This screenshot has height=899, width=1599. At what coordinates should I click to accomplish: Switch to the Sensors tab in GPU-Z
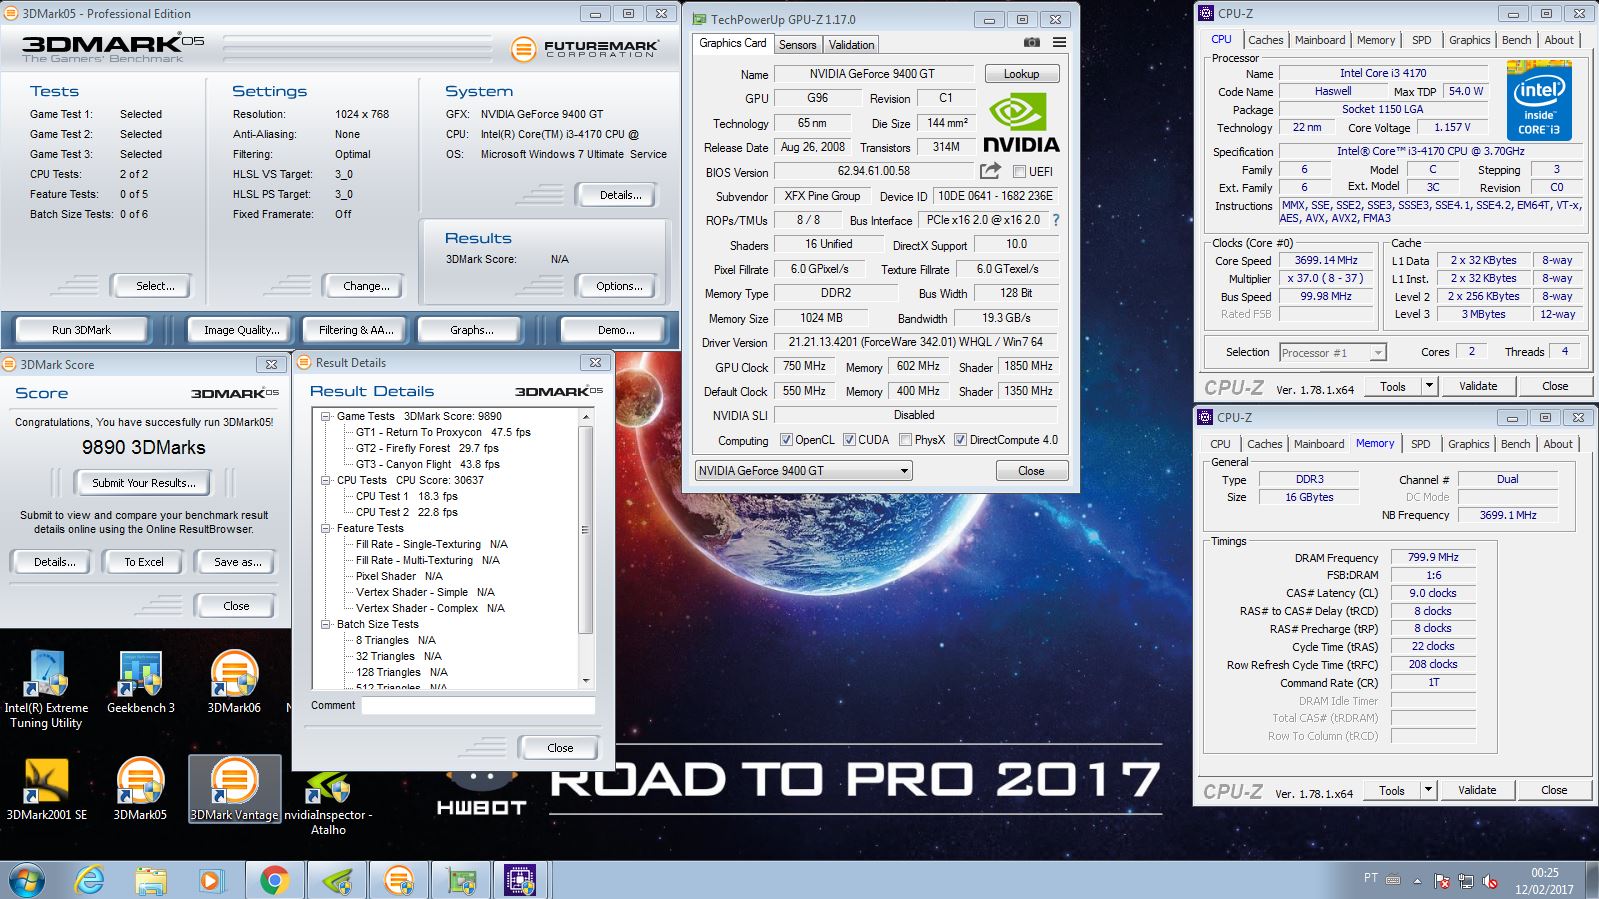(x=798, y=44)
